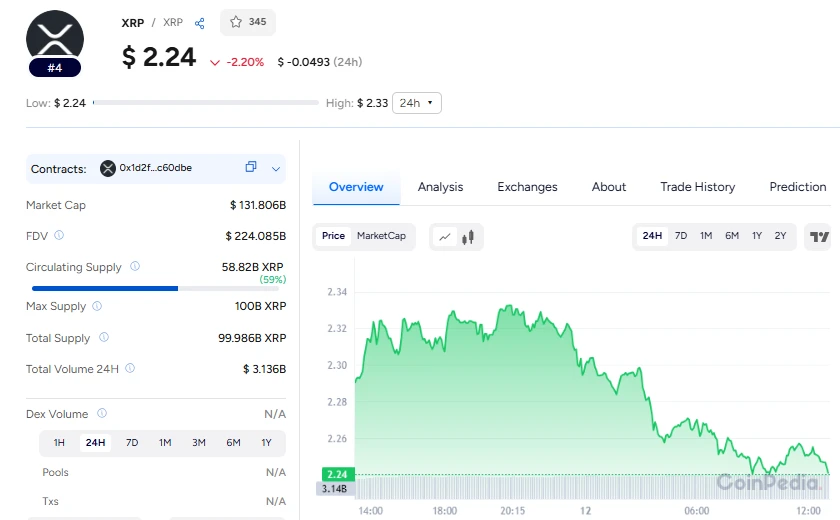Click the Dex Volume info icon
This screenshot has width=840, height=520.
coord(102,413)
